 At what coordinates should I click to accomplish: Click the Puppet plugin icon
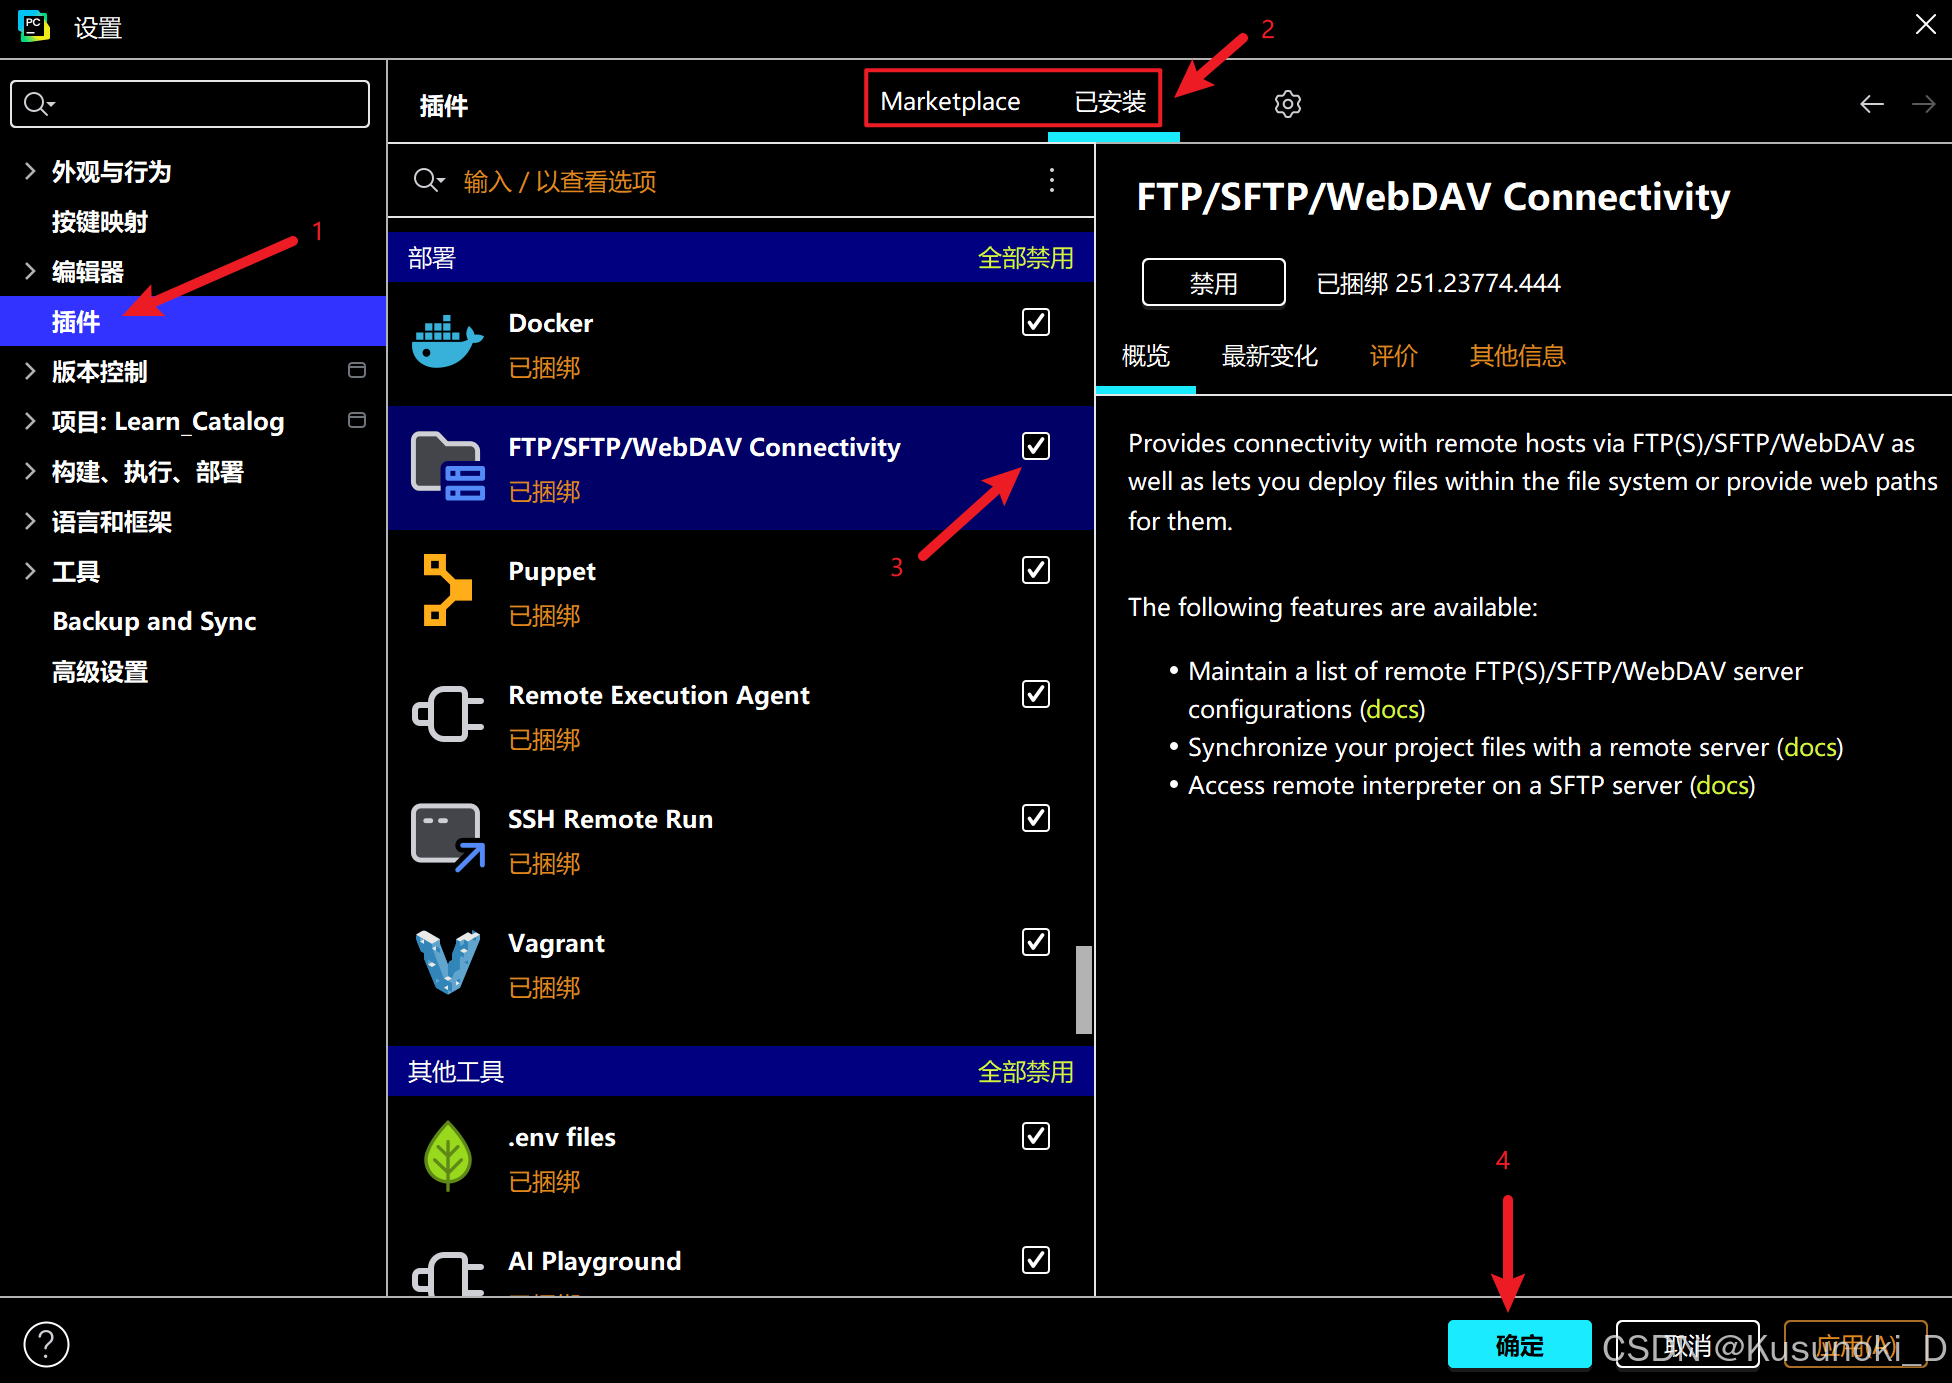coord(447,590)
